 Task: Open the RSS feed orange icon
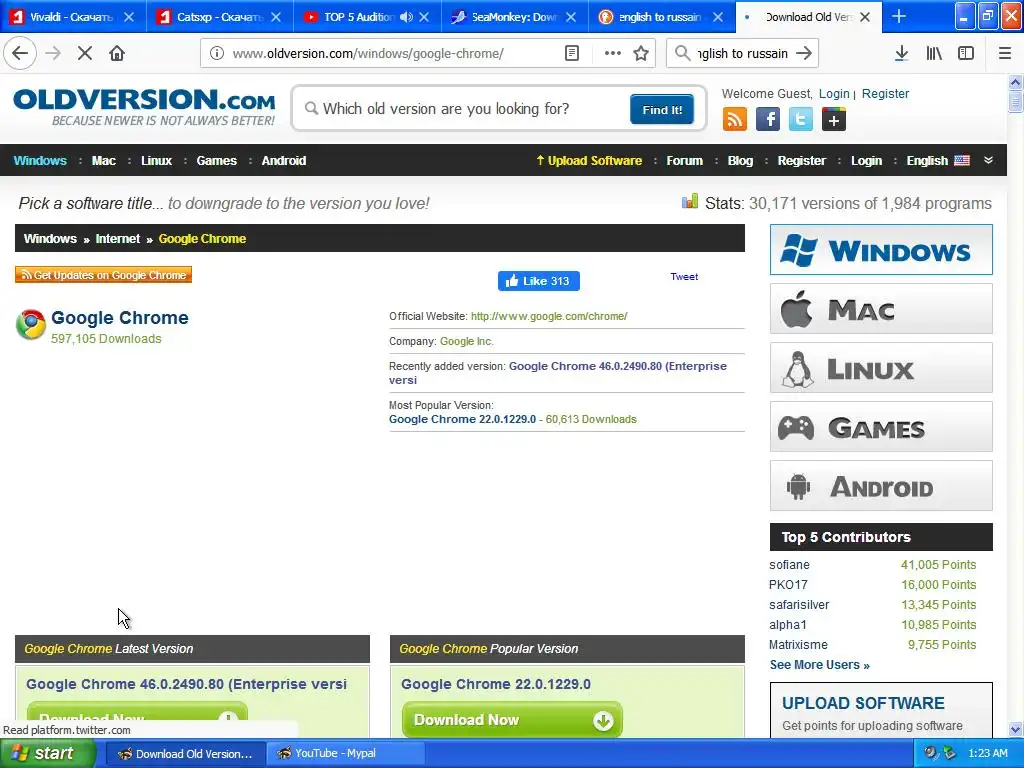(x=735, y=120)
